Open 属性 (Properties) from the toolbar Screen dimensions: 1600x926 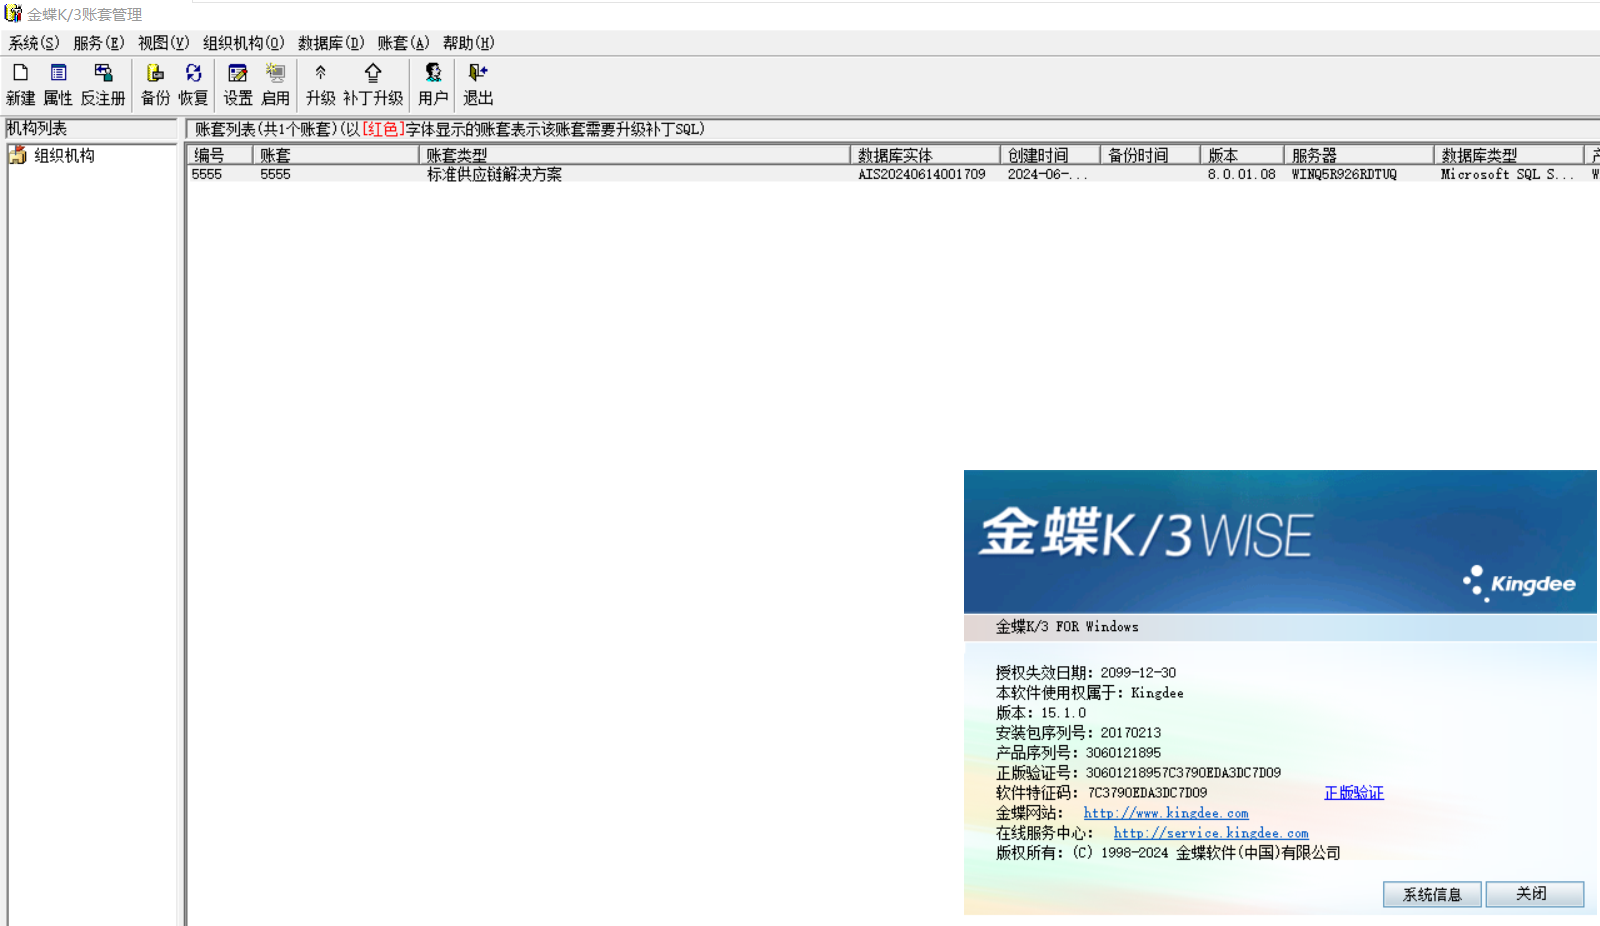(58, 83)
